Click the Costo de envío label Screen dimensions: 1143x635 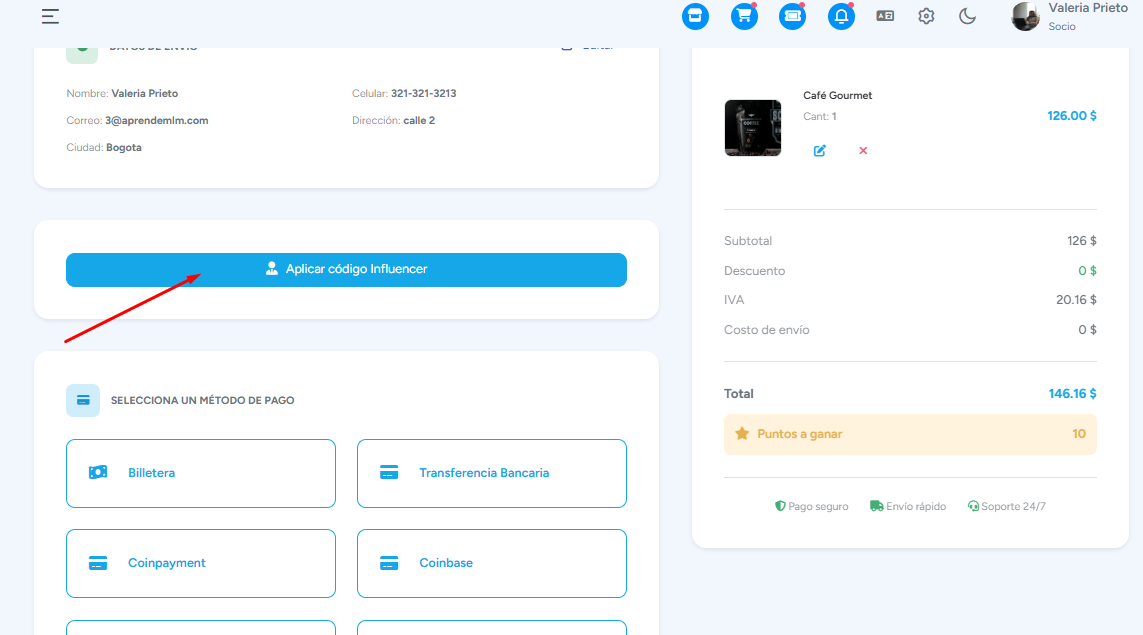(766, 330)
